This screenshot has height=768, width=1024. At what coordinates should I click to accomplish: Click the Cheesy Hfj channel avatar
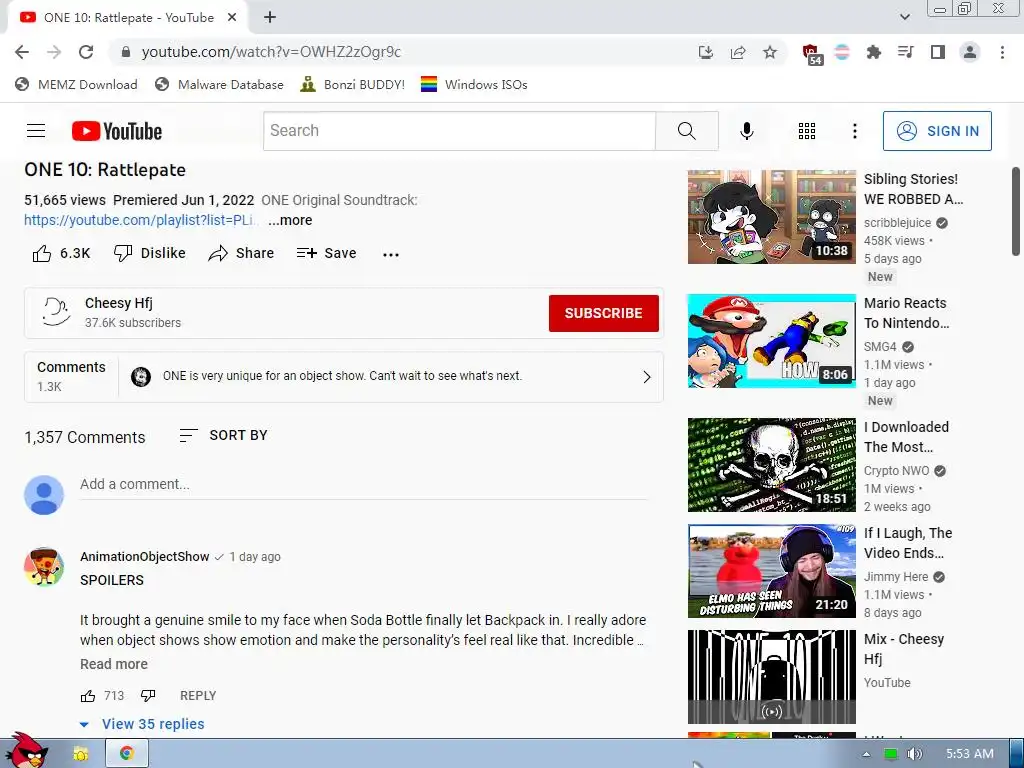56,312
